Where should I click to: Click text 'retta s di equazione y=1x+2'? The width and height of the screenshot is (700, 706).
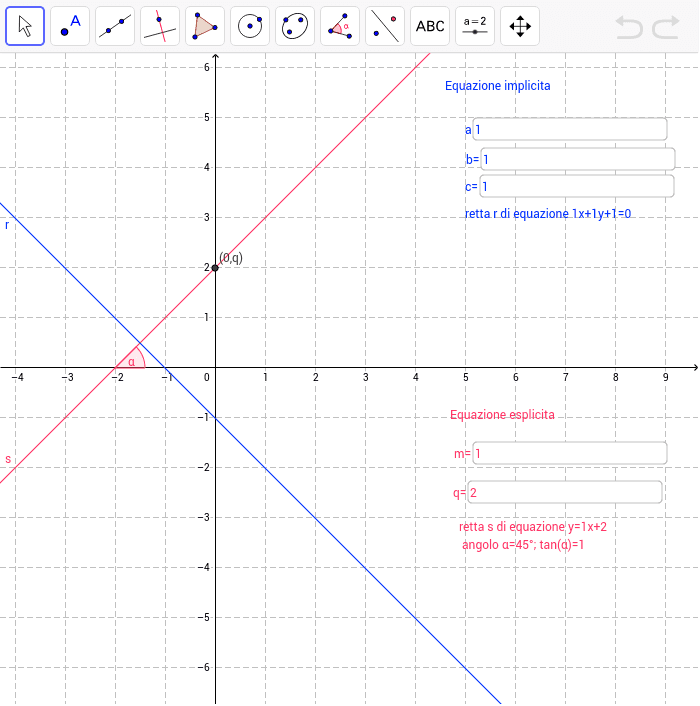(x=533, y=527)
